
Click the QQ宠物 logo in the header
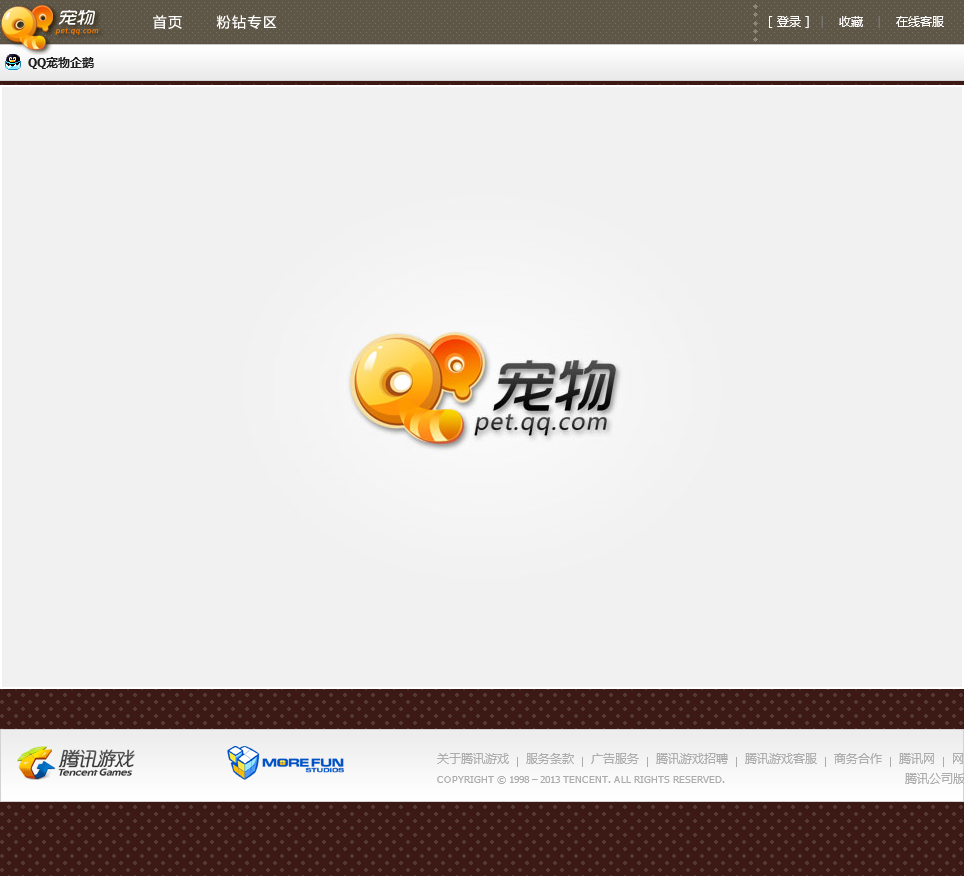pyautogui.click(x=50, y=26)
